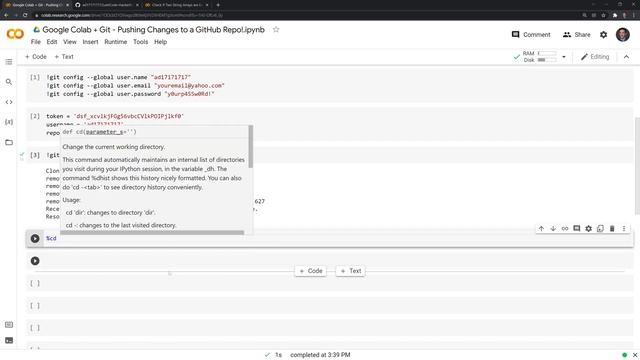
Task: Open the Insert menu
Action: pyautogui.click(x=90, y=42)
